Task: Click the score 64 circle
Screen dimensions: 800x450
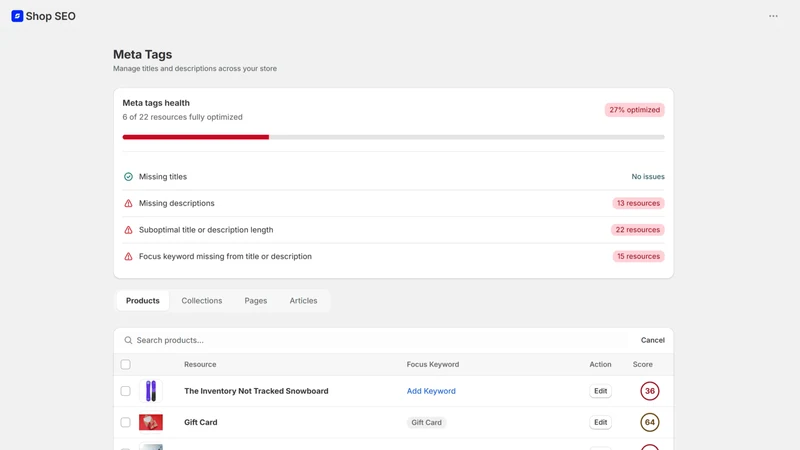Action: 649,422
